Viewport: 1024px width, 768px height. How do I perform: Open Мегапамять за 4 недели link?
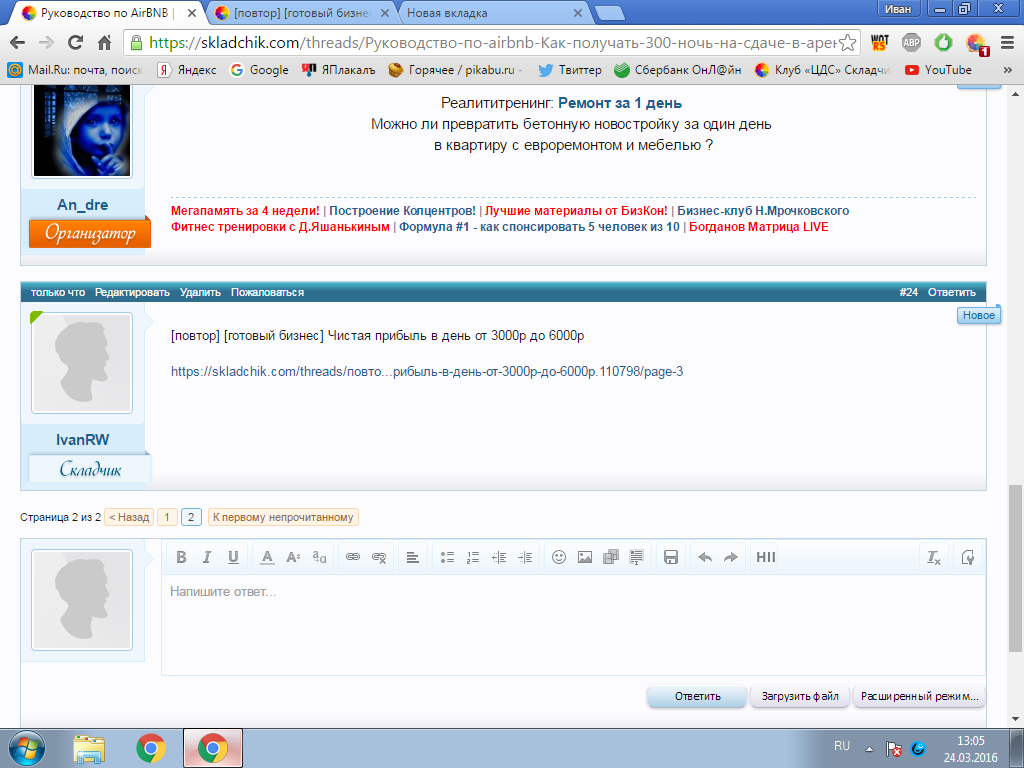tap(245, 211)
